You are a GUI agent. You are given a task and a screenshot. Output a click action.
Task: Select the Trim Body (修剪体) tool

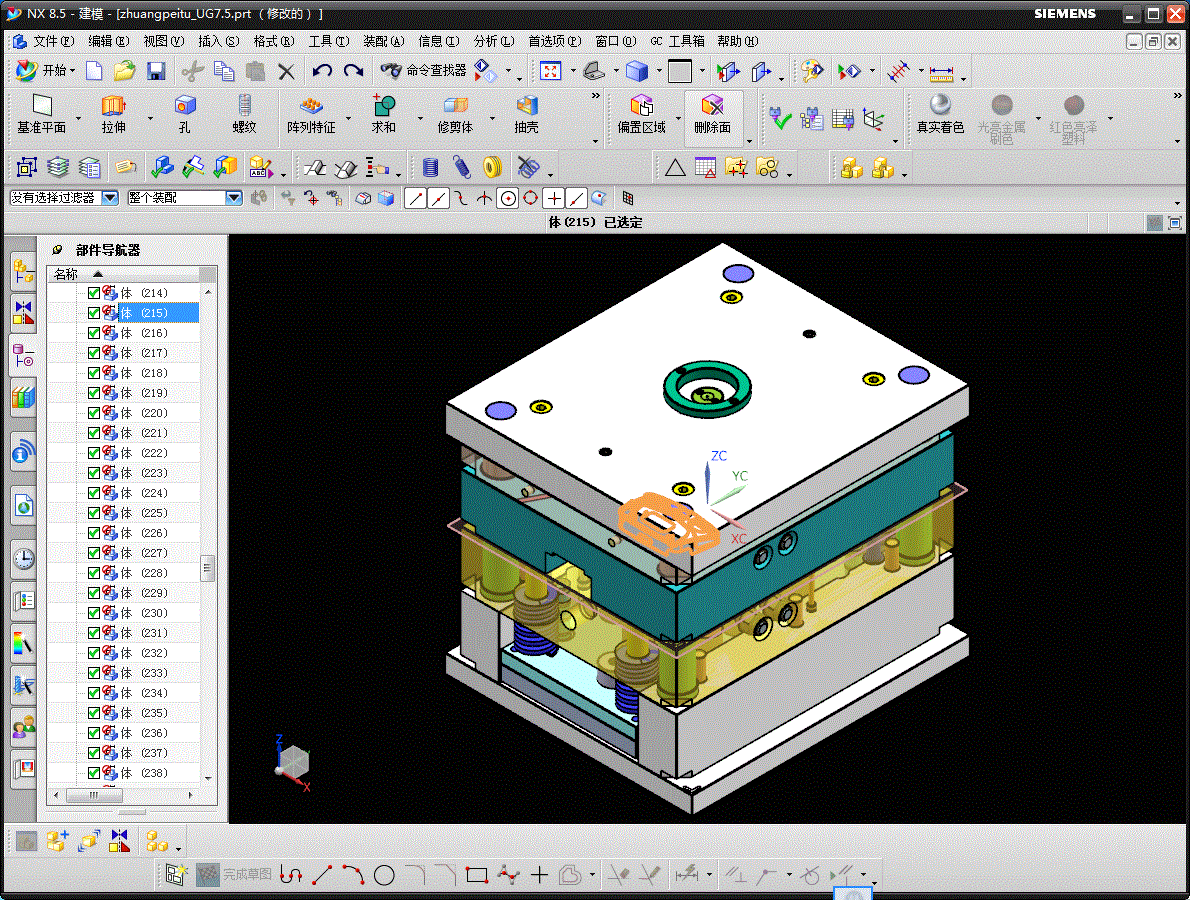pyautogui.click(x=455, y=115)
